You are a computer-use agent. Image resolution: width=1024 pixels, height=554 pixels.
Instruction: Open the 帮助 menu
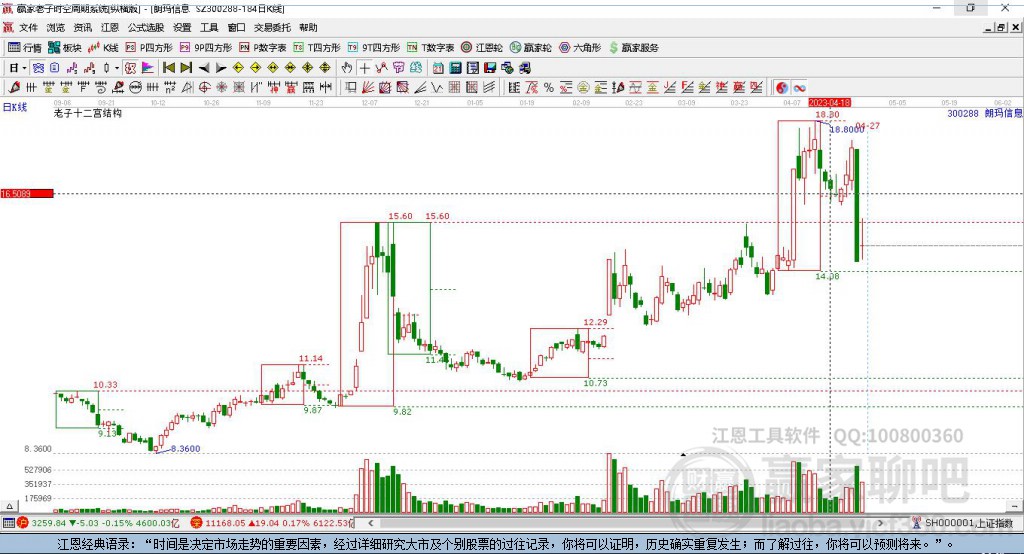pos(308,27)
